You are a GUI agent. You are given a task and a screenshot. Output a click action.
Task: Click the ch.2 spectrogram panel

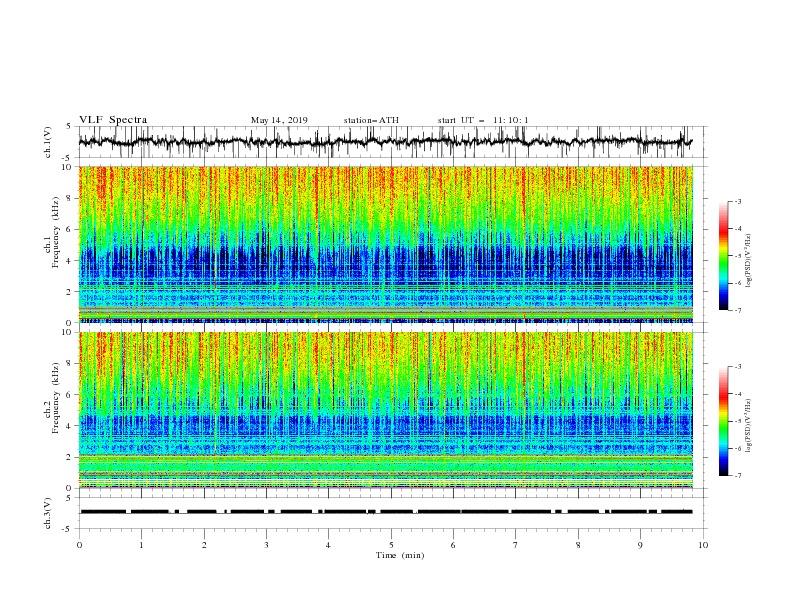click(385, 410)
